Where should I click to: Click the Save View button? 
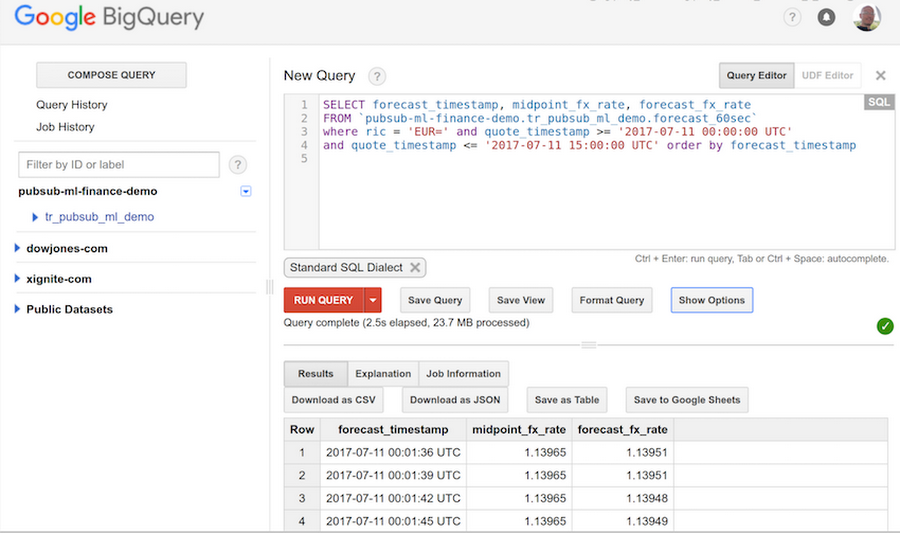[x=521, y=300]
